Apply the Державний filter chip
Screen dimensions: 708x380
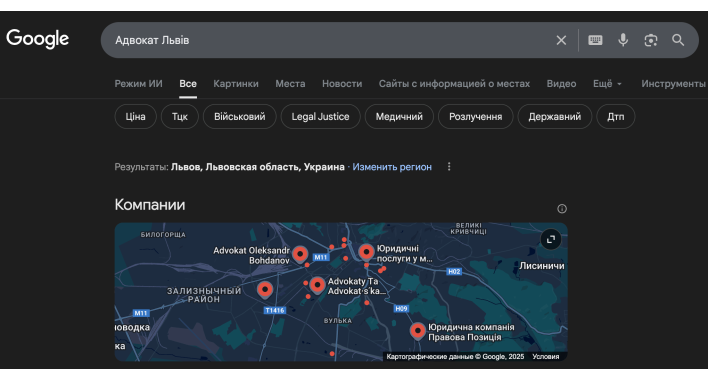coord(554,116)
